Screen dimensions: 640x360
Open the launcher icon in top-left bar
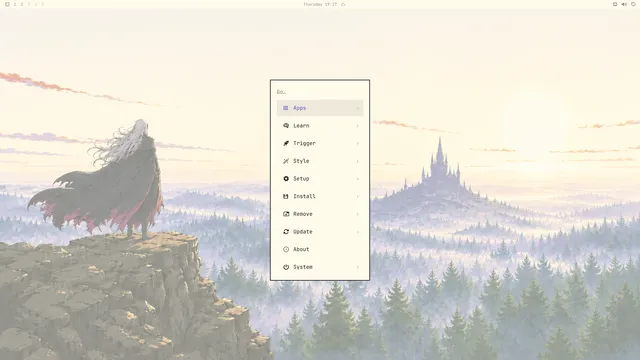[x=7, y=4]
